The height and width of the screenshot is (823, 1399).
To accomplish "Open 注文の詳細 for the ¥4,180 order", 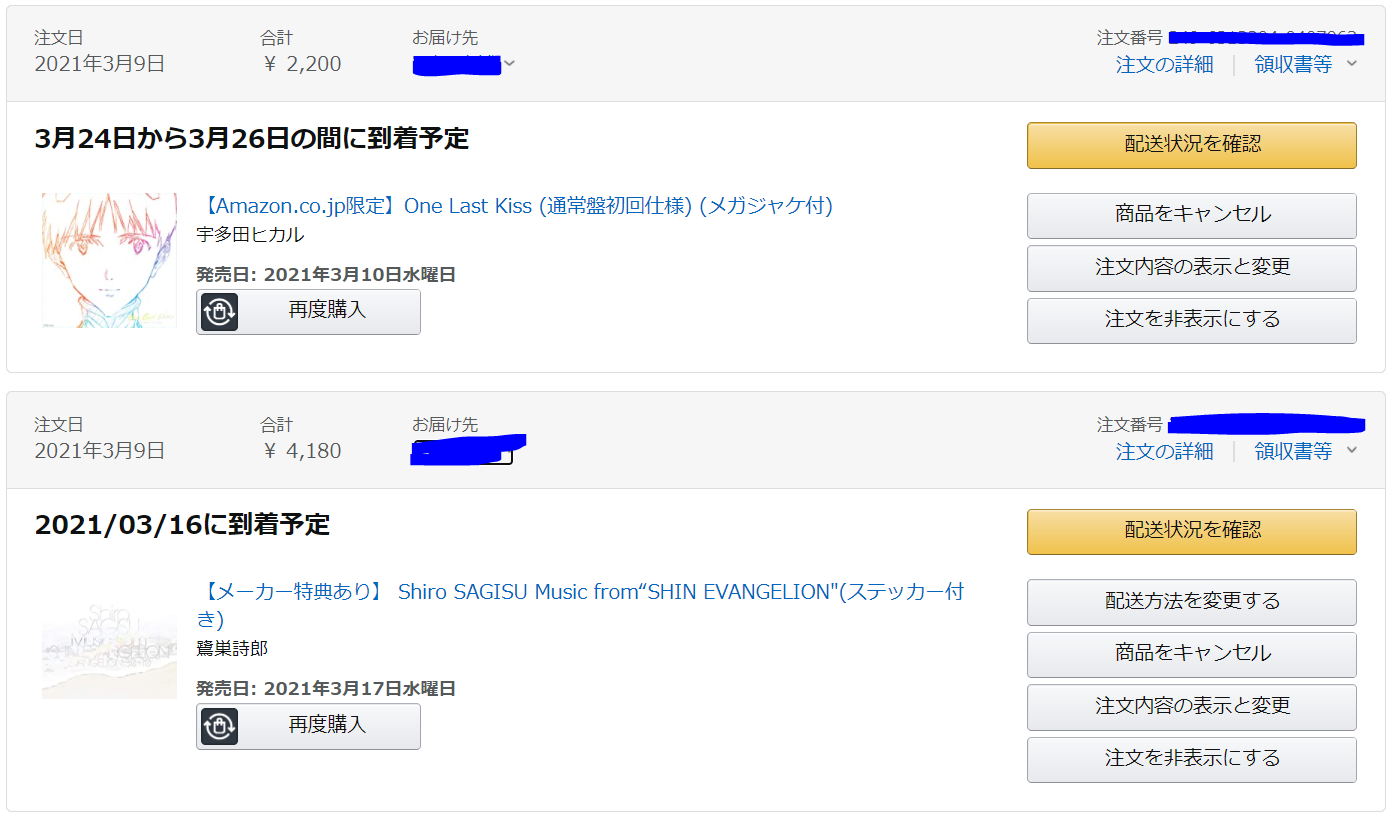I will (x=1164, y=451).
